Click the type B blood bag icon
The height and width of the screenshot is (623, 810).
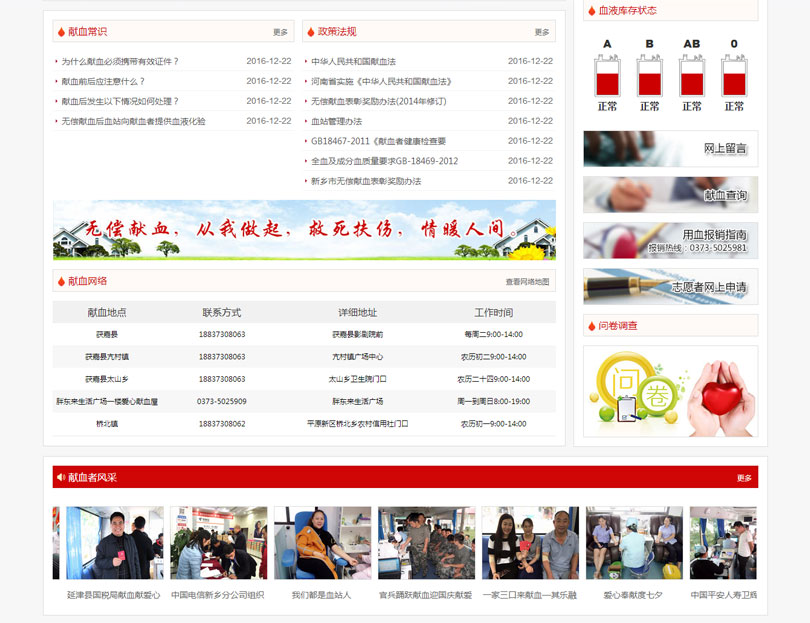pos(649,75)
